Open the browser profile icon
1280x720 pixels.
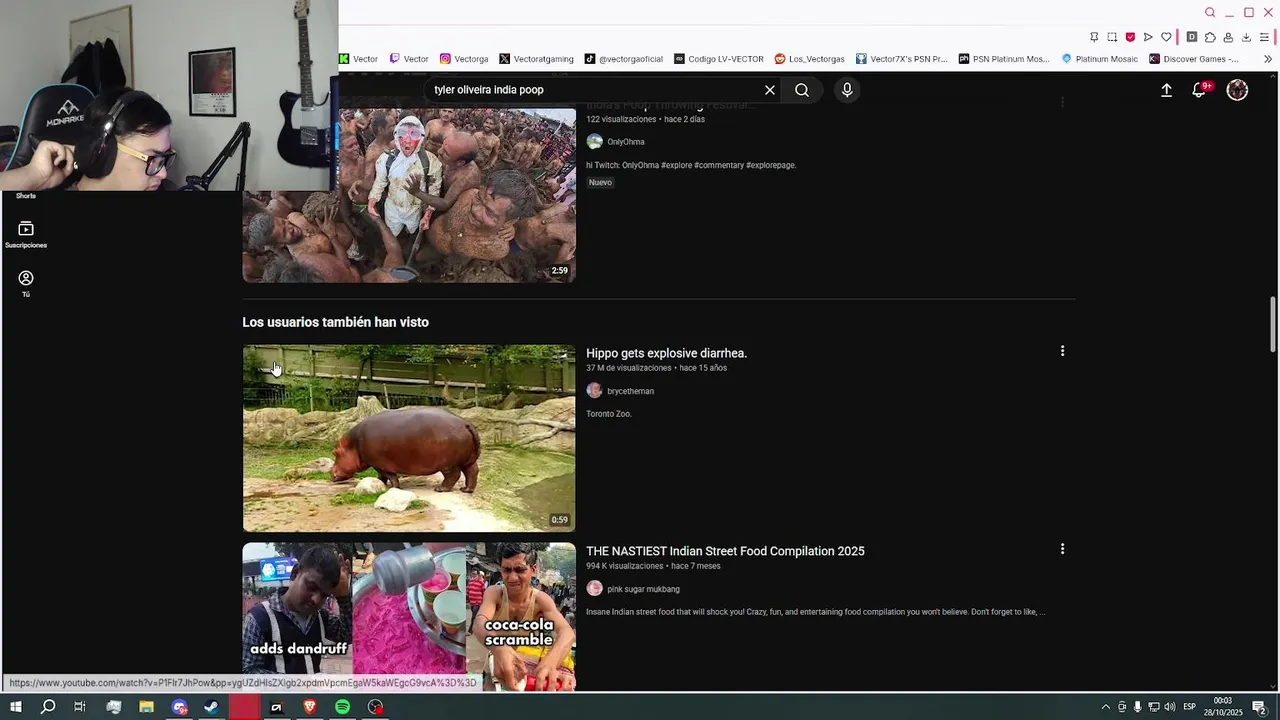pos(1228,37)
